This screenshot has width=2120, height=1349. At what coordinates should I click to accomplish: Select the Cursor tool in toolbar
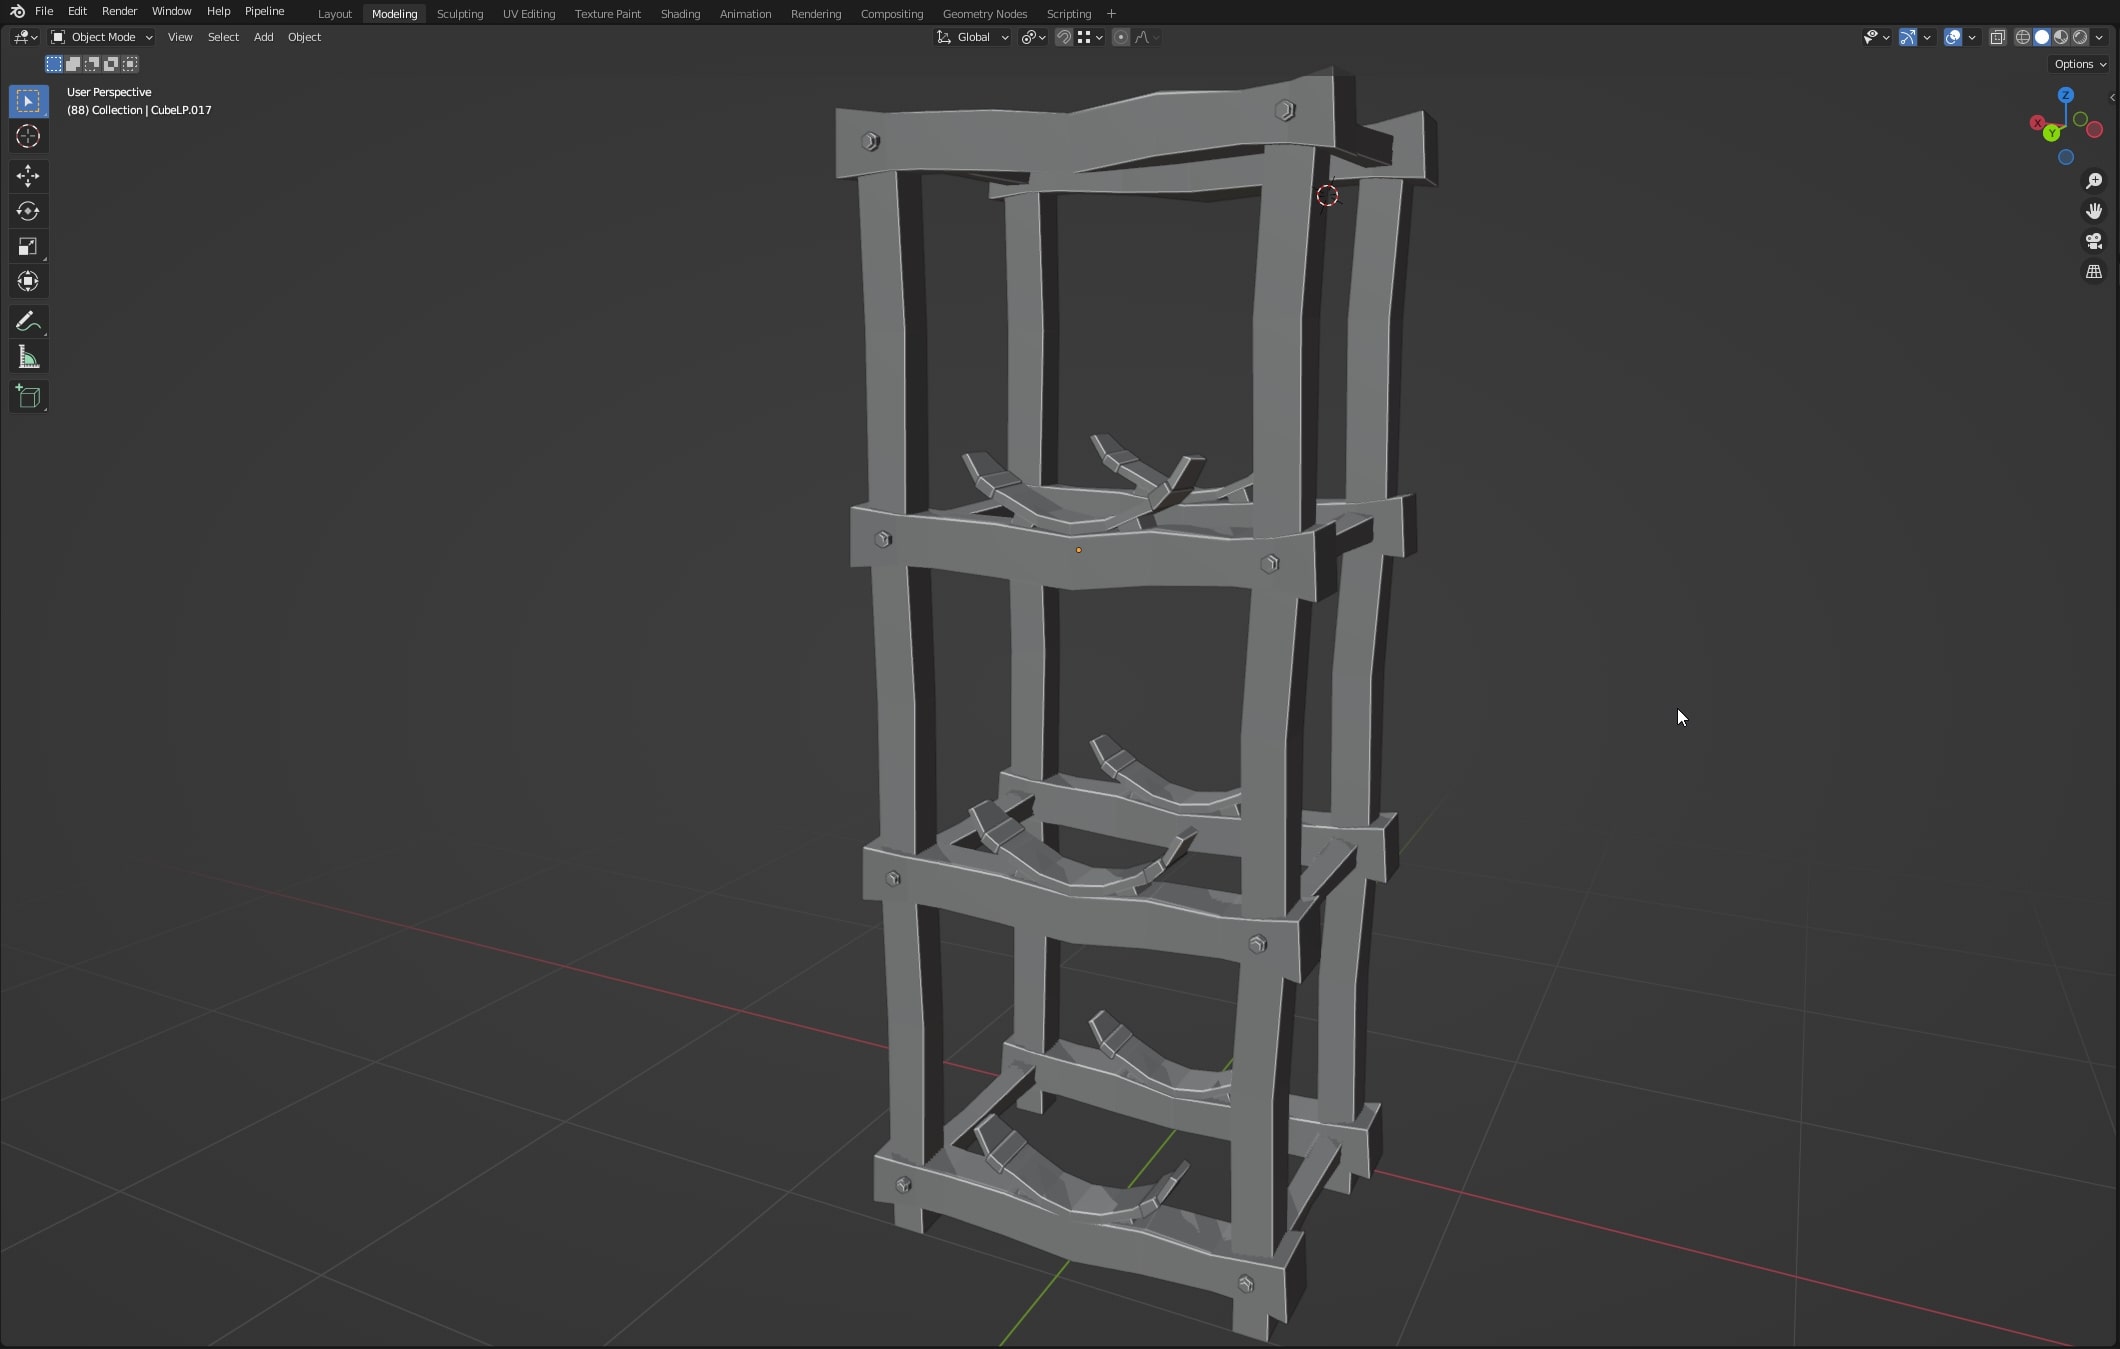click(x=28, y=137)
